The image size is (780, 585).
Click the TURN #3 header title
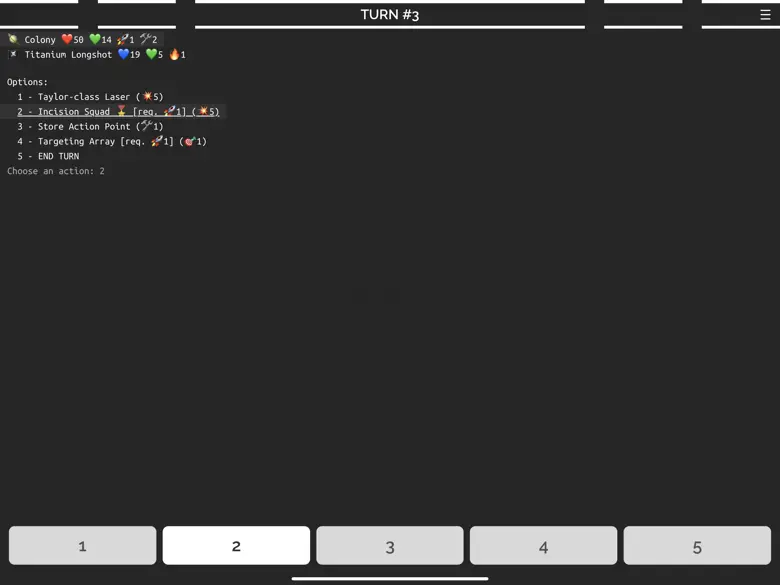(x=390, y=15)
